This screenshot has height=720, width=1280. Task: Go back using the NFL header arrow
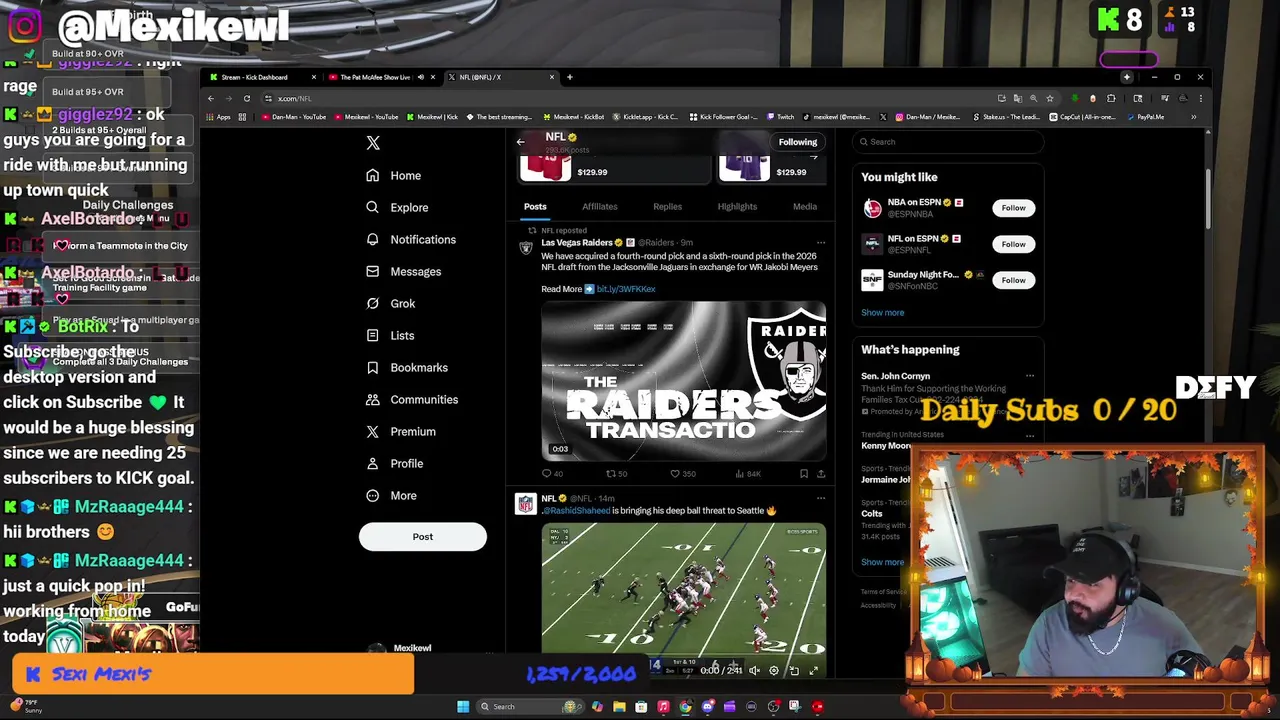520,142
